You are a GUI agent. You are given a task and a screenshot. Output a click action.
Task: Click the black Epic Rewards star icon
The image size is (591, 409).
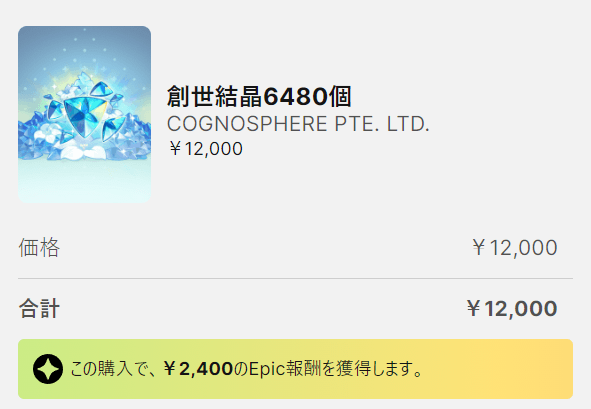[x=48, y=369]
